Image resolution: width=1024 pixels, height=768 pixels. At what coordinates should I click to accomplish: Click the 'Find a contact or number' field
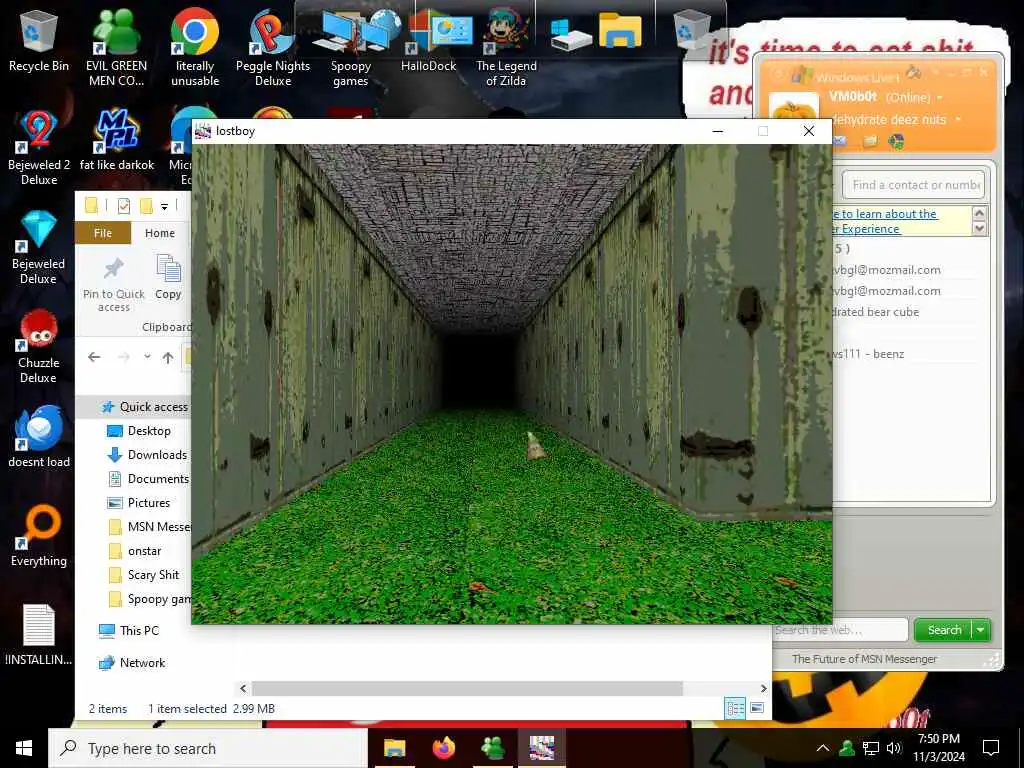[x=914, y=185]
